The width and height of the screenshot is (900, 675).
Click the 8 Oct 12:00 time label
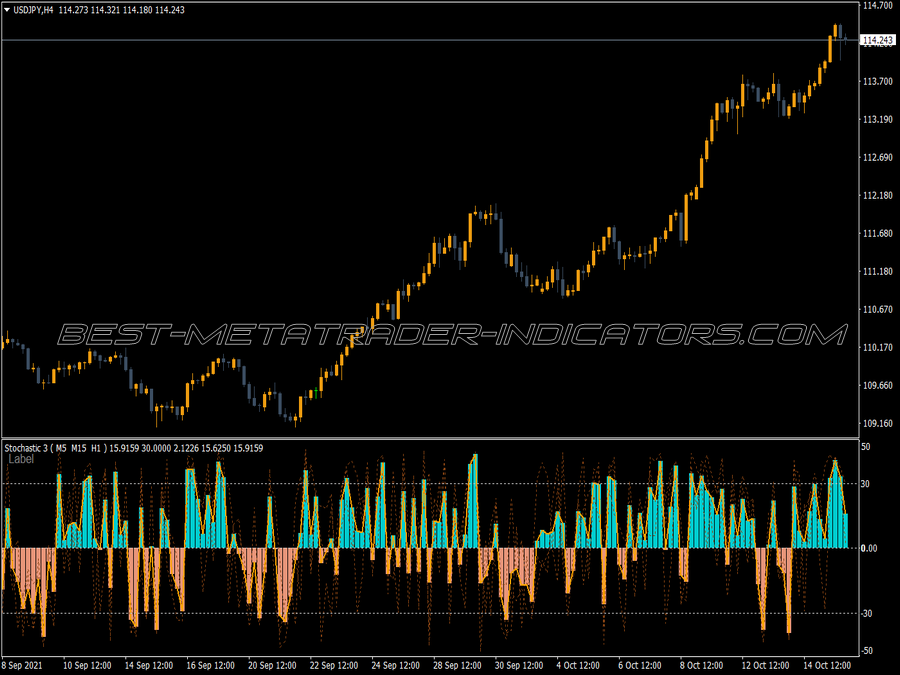[x=701, y=665]
